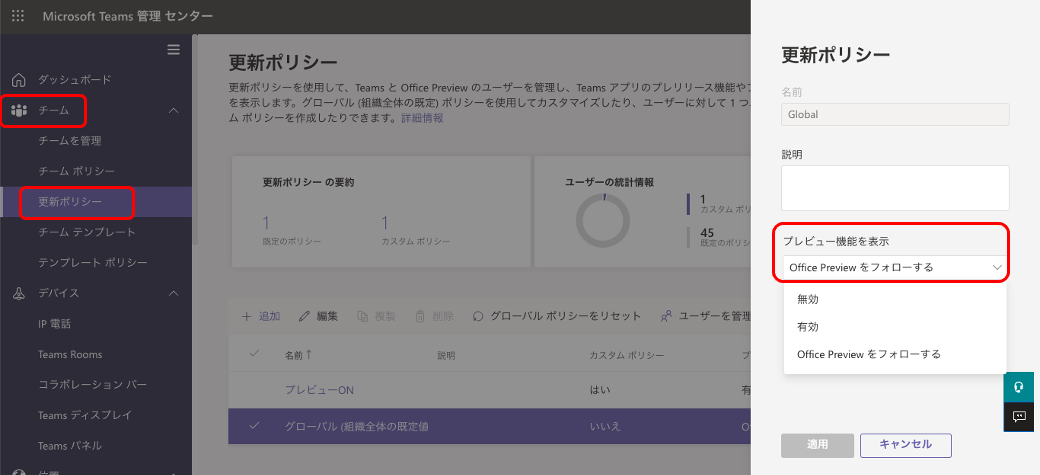Choose Office Preview をフォローする list option
Viewport: 1040px width, 475px height.
coord(895,354)
